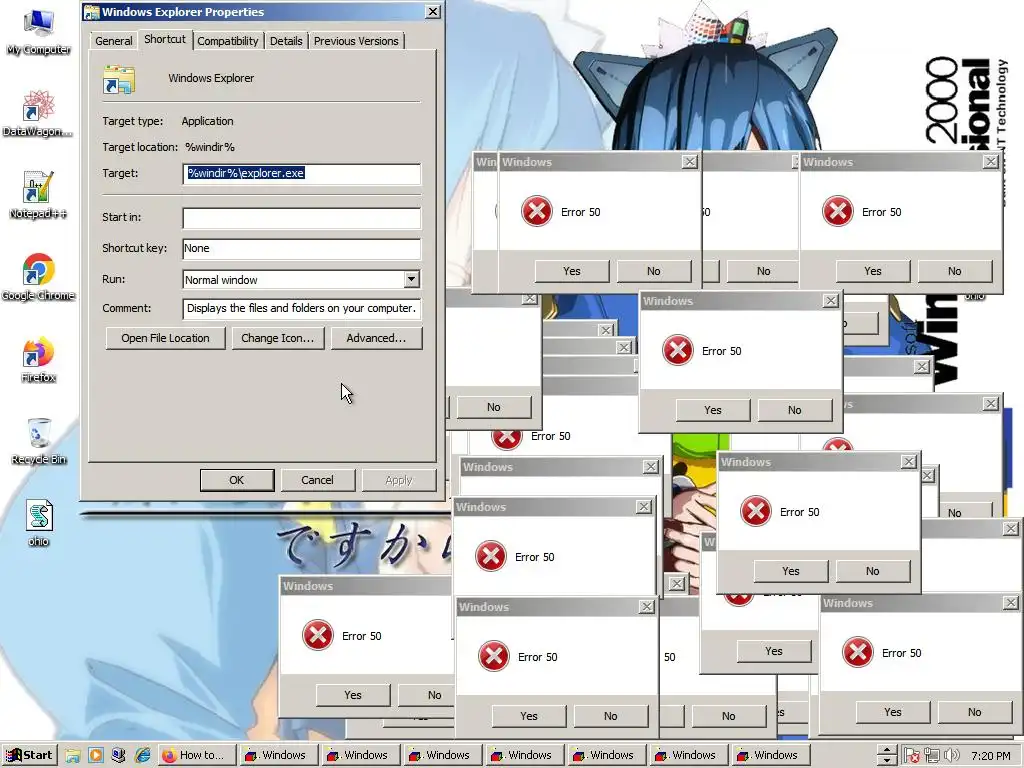Image resolution: width=1024 pixels, height=768 pixels.
Task: Show taskbar's previous row with up arrow
Action: click(x=886, y=750)
